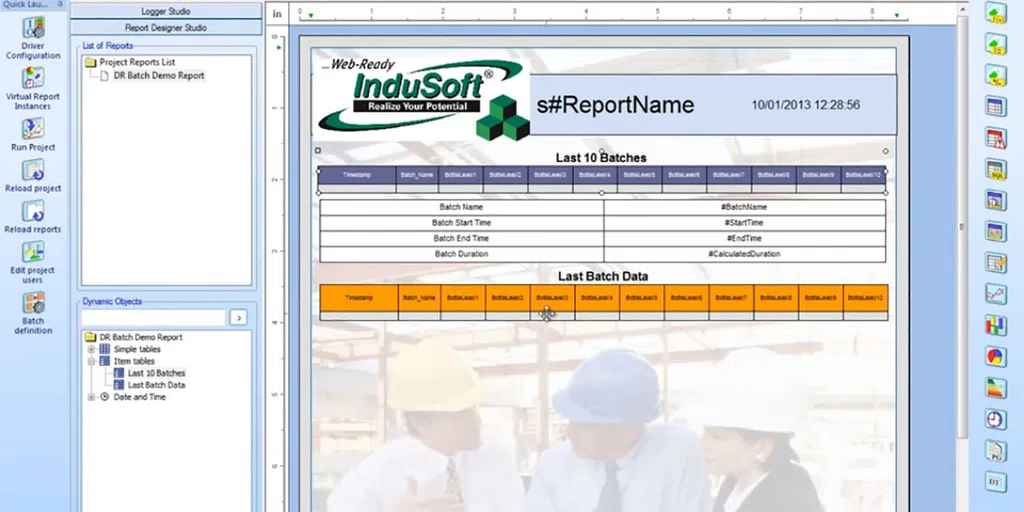The image size is (1024, 512).
Task: Click the Run Project icon
Action: click(x=33, y=128)
